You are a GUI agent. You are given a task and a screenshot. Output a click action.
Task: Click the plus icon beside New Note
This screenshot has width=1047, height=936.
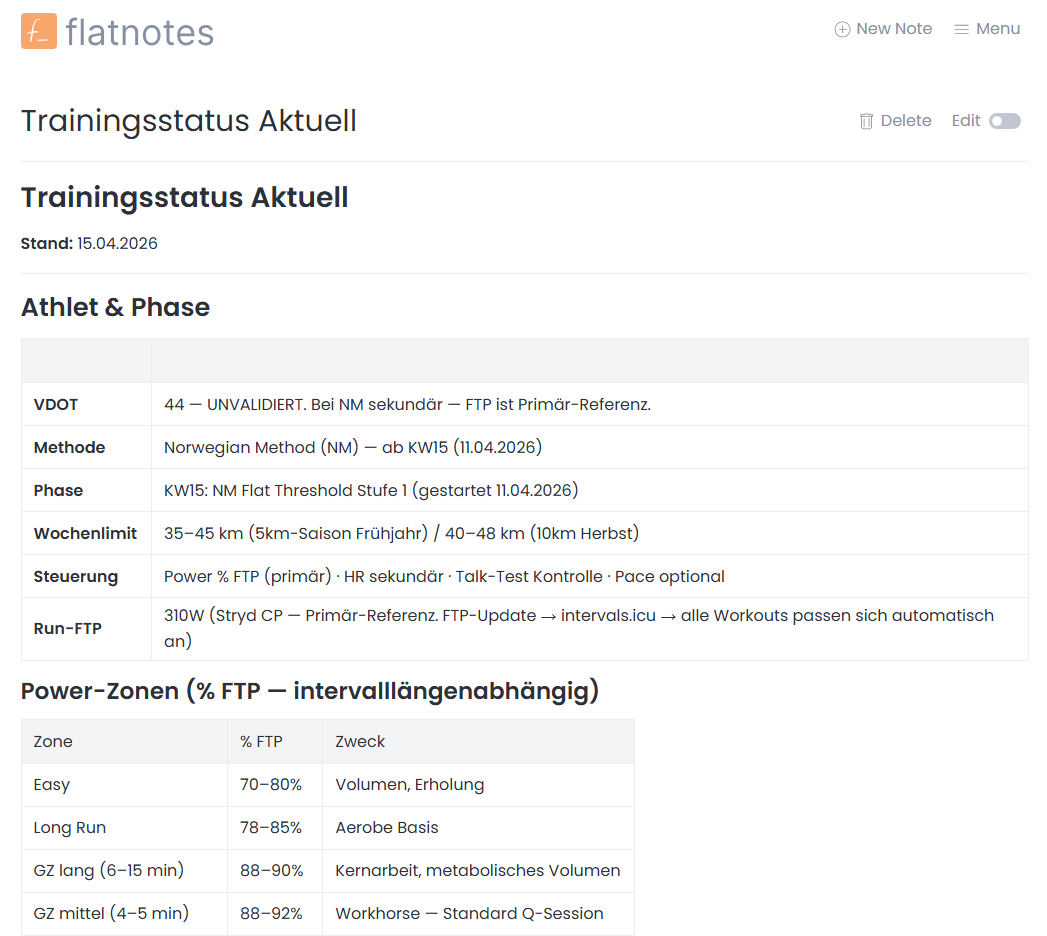coord(842,29)
